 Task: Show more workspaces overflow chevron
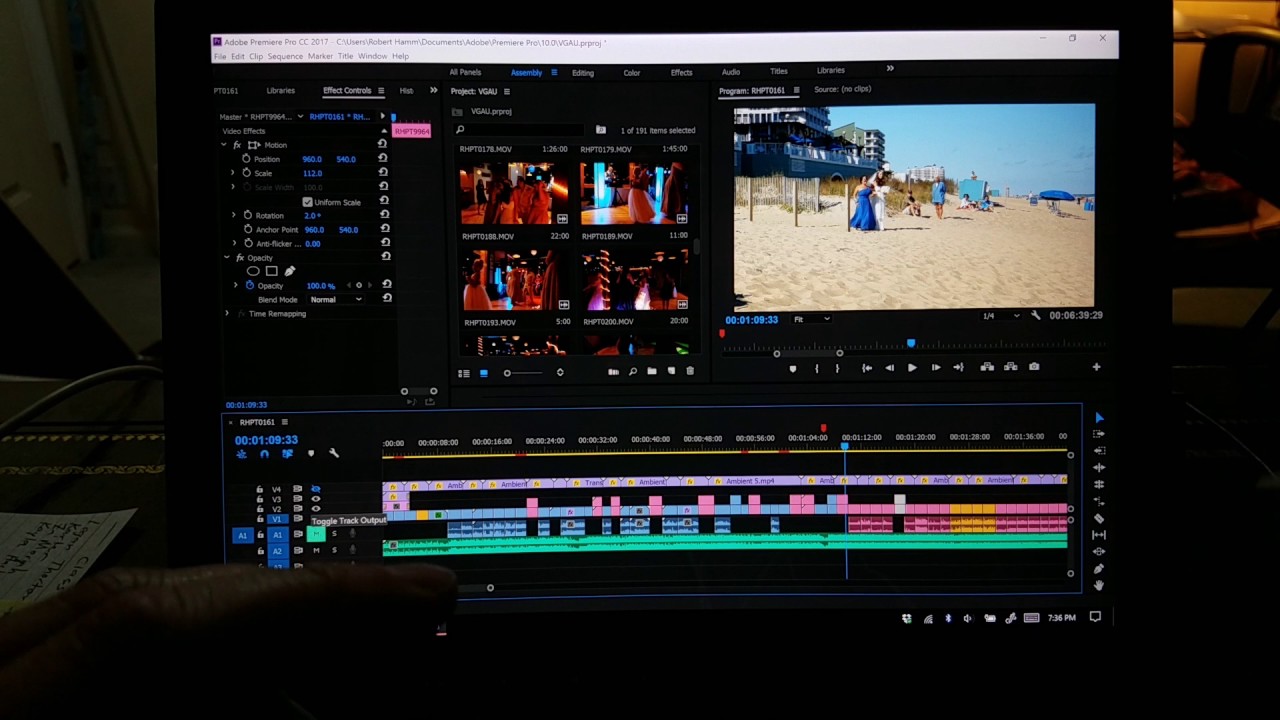890,69
